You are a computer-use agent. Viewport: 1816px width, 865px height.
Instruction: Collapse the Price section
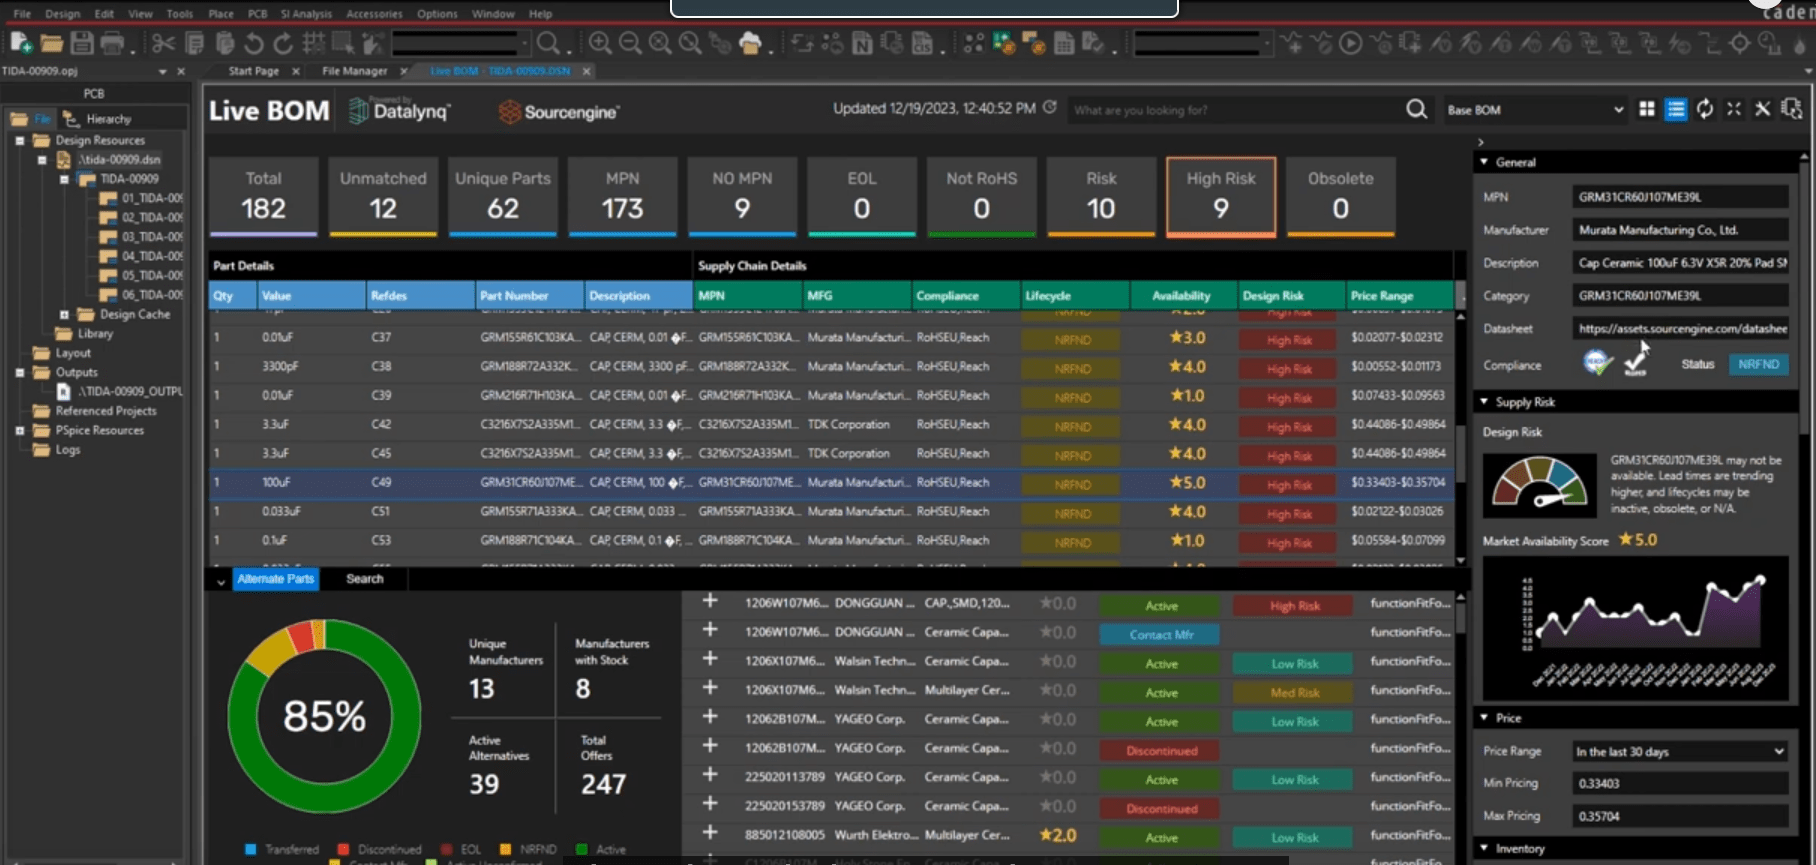1484,718
